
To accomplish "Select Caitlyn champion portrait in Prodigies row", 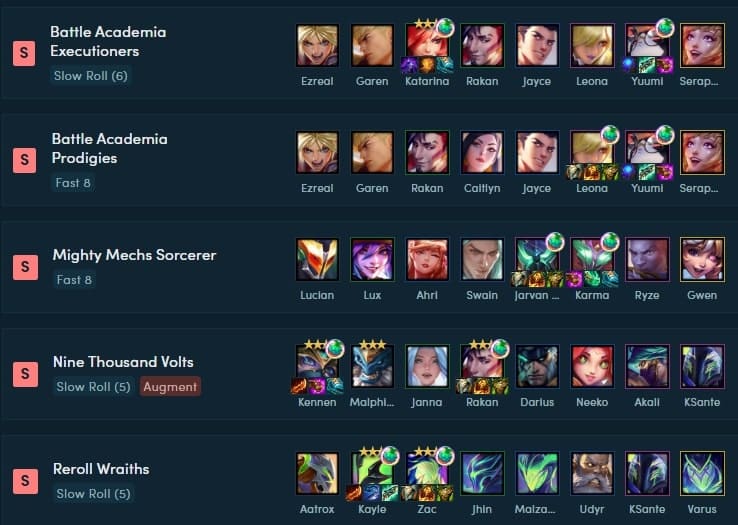I will (x=482, y=153).
